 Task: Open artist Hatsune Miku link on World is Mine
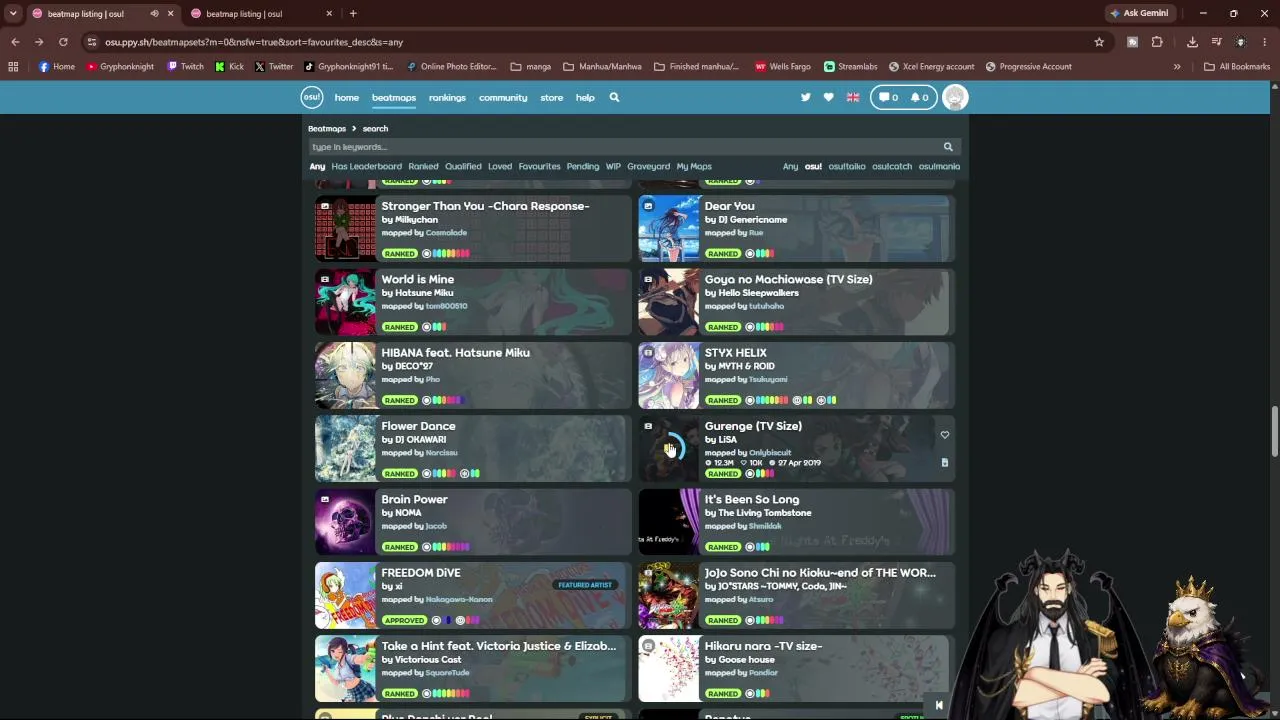[x=424, y=293]
